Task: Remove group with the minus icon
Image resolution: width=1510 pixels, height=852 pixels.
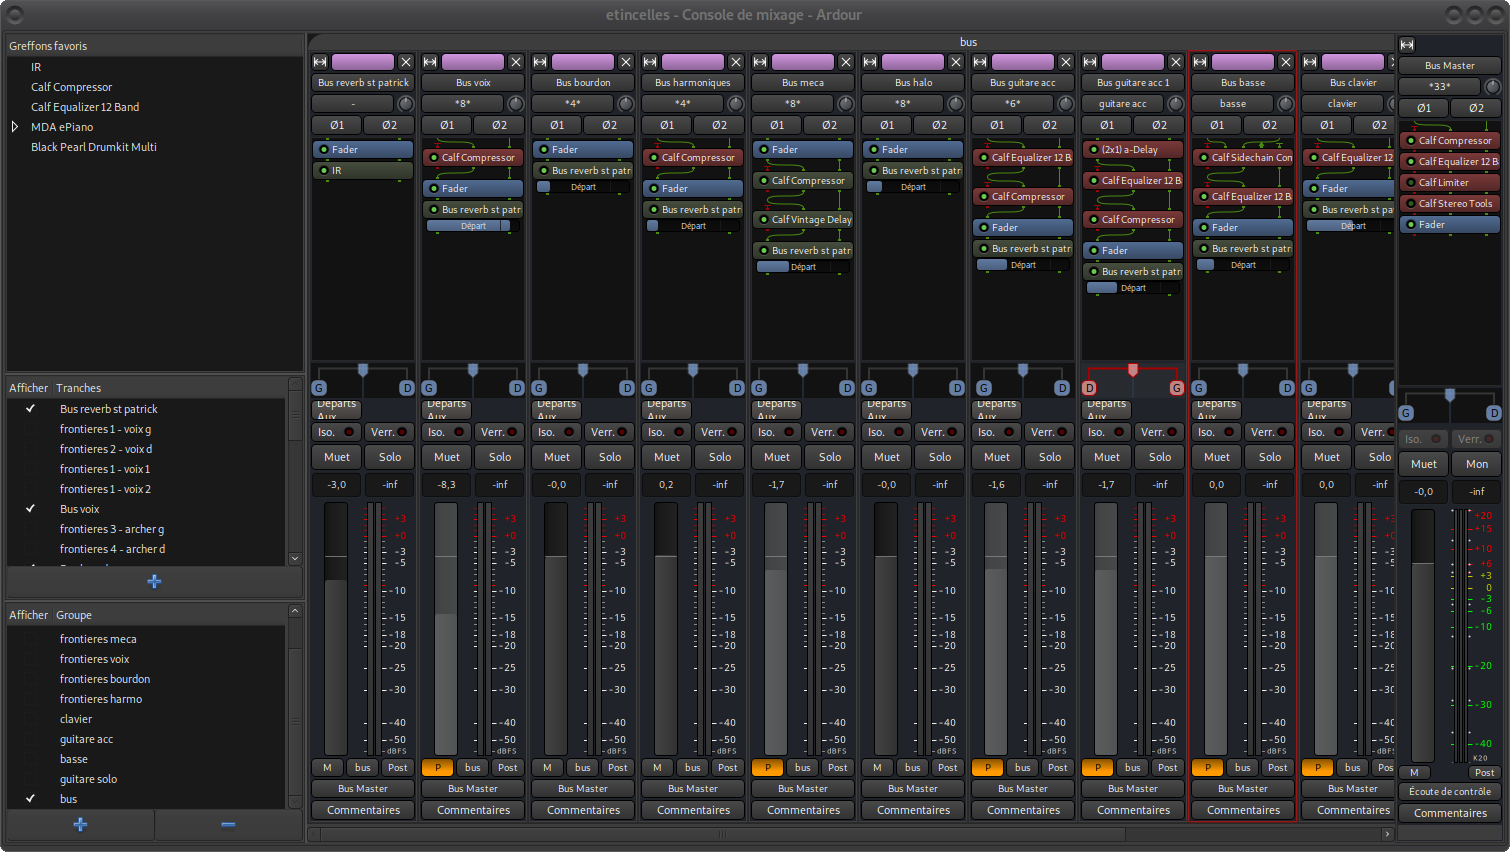Action: coord(228,824)
